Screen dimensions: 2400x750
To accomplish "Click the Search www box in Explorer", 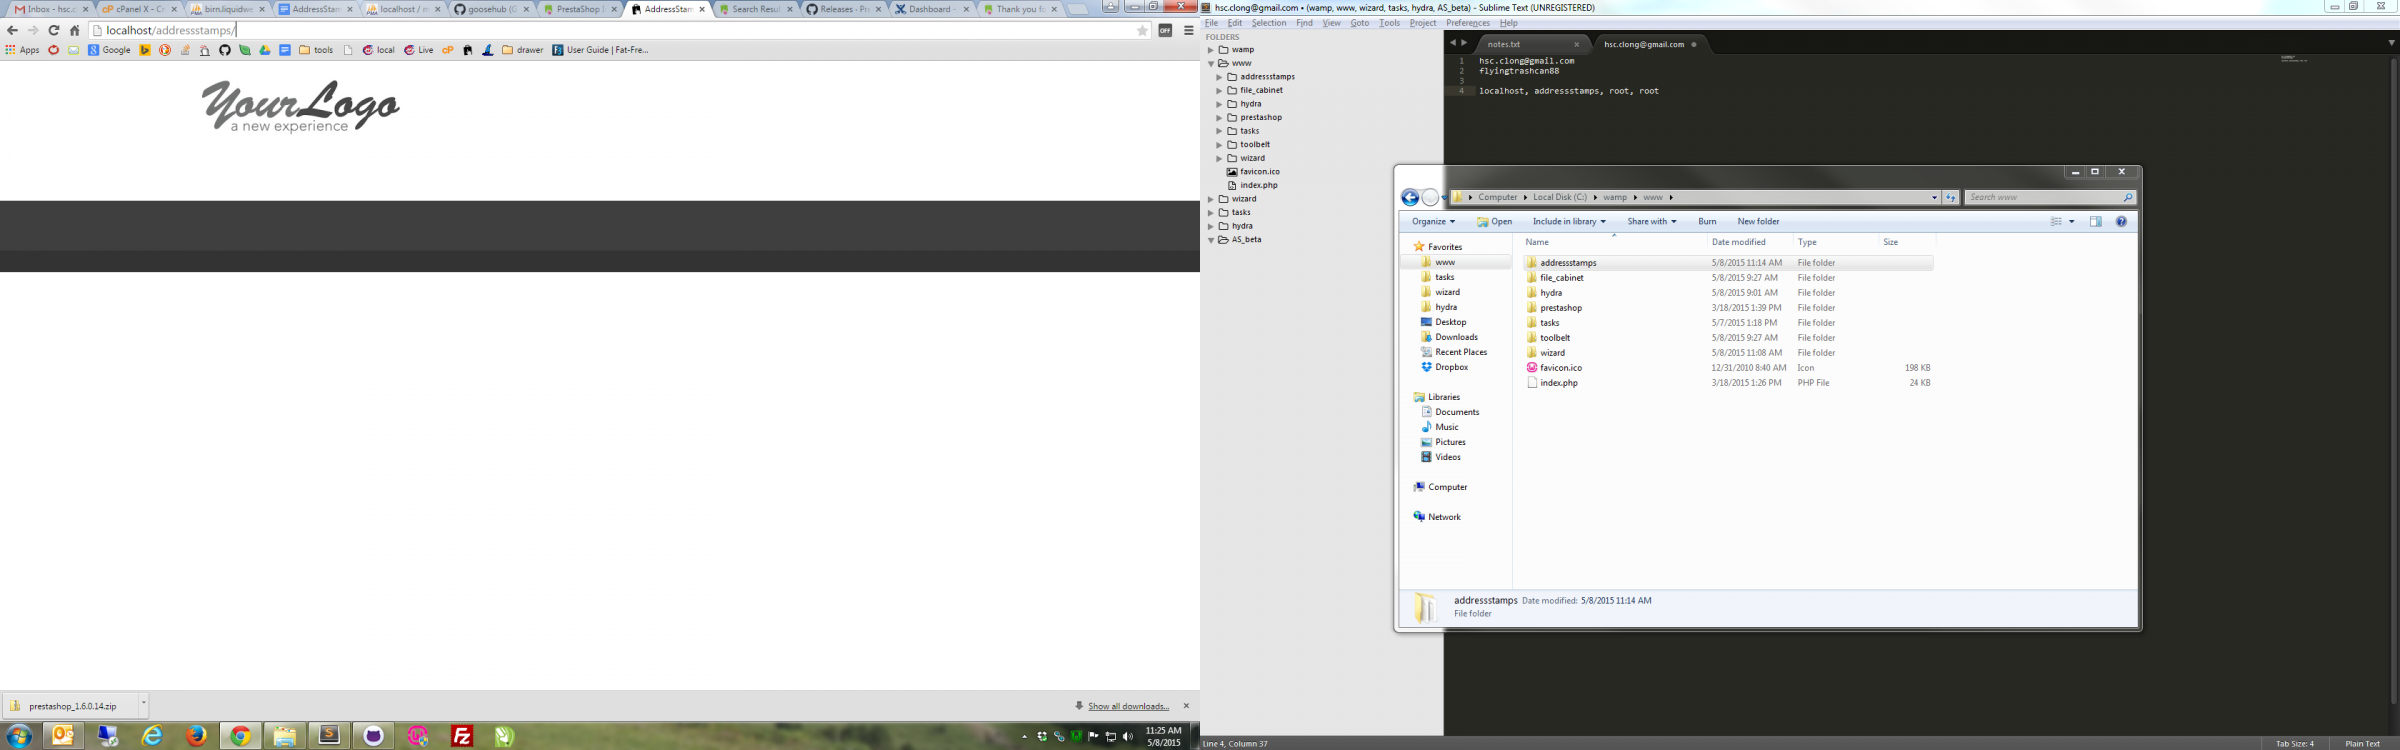I will 2049,197.
